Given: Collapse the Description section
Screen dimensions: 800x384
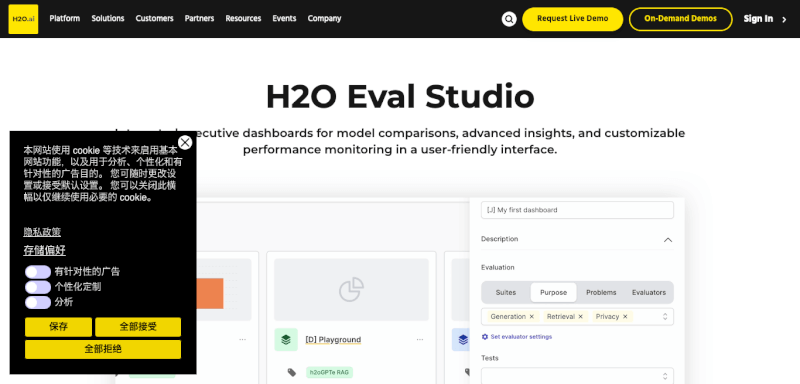Looking at the screenshot, I should (668, 240).
